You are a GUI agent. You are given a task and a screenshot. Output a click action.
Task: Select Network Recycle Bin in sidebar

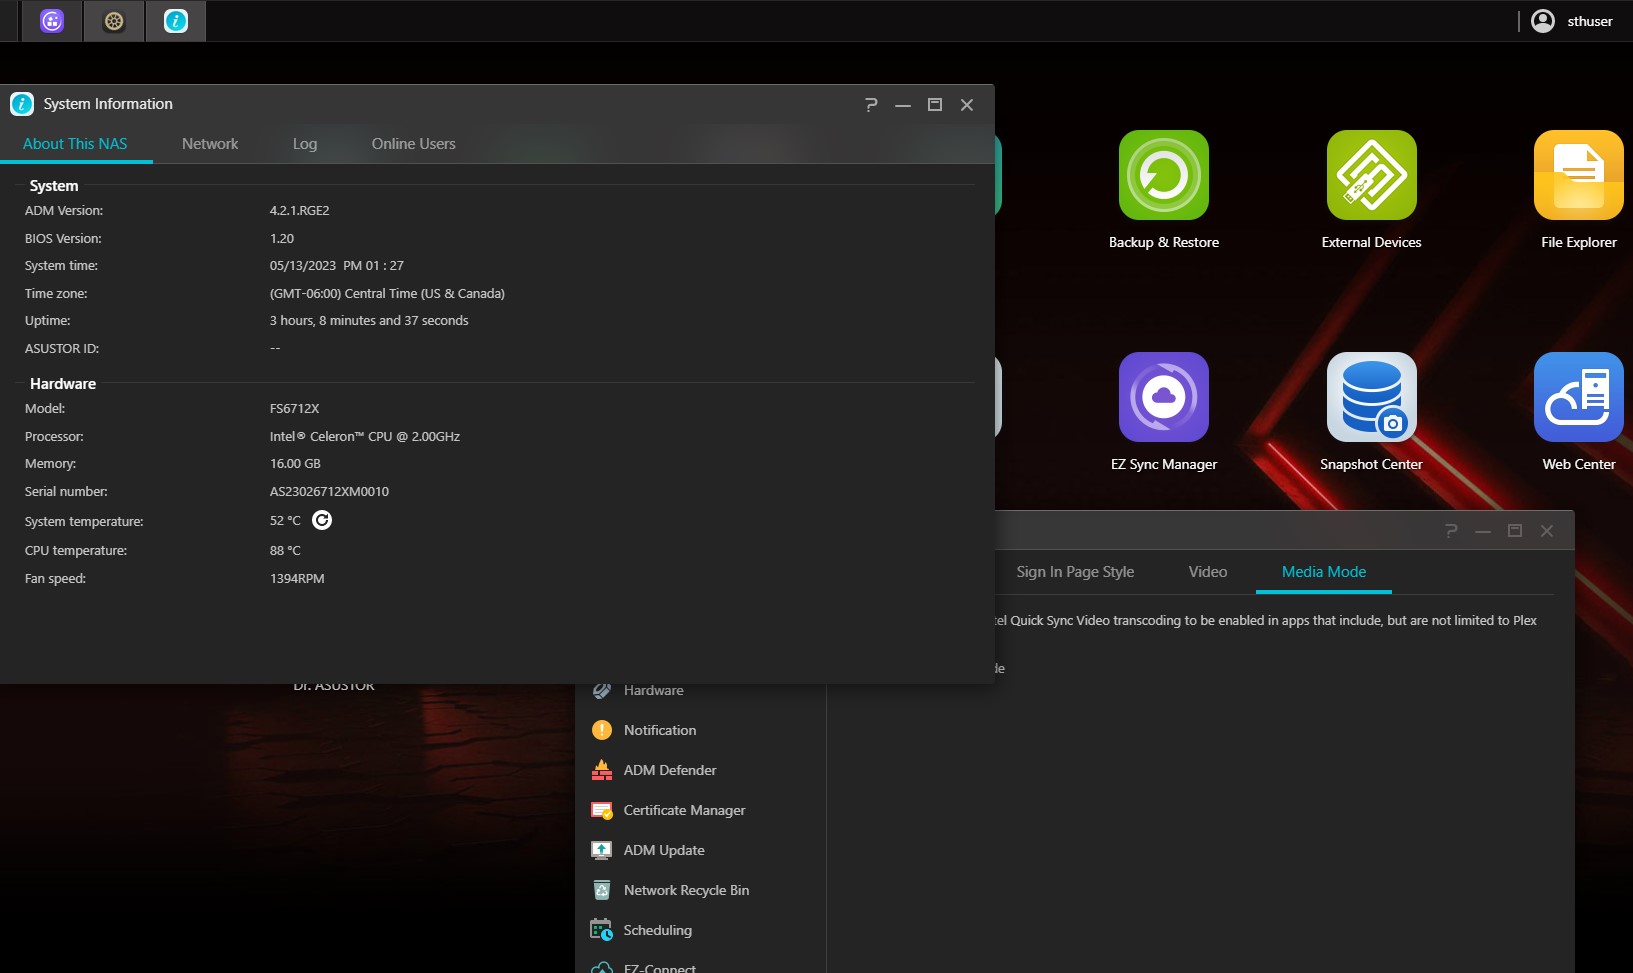click(686, 890)
